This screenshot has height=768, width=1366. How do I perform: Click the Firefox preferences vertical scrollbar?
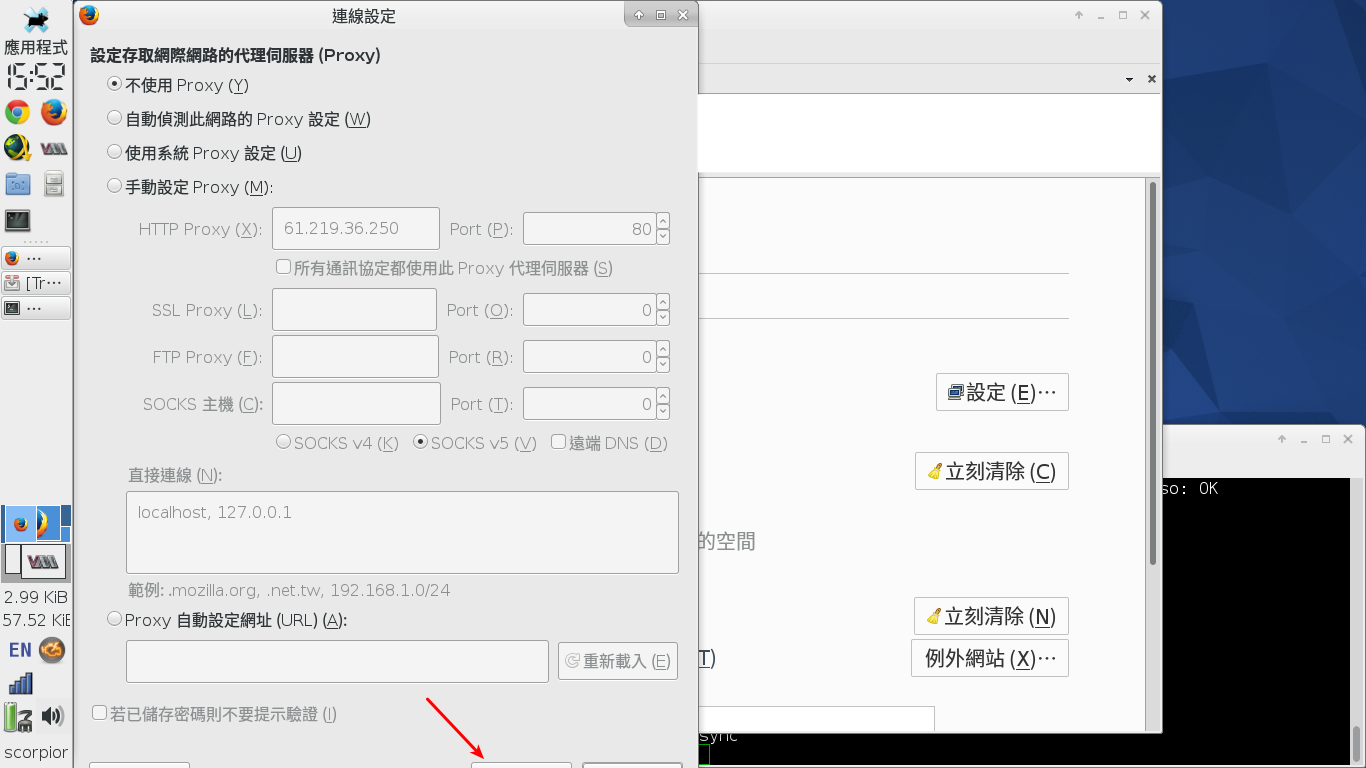1152,372
